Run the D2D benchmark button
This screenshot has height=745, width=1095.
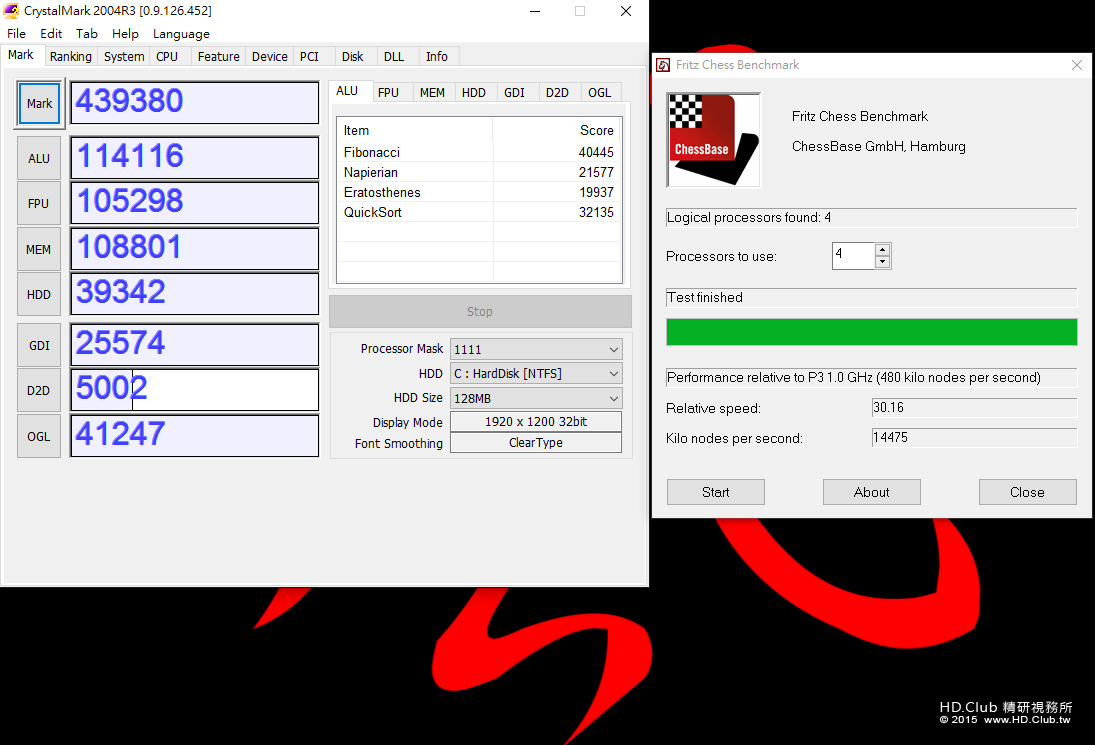(x=39, y=390)
